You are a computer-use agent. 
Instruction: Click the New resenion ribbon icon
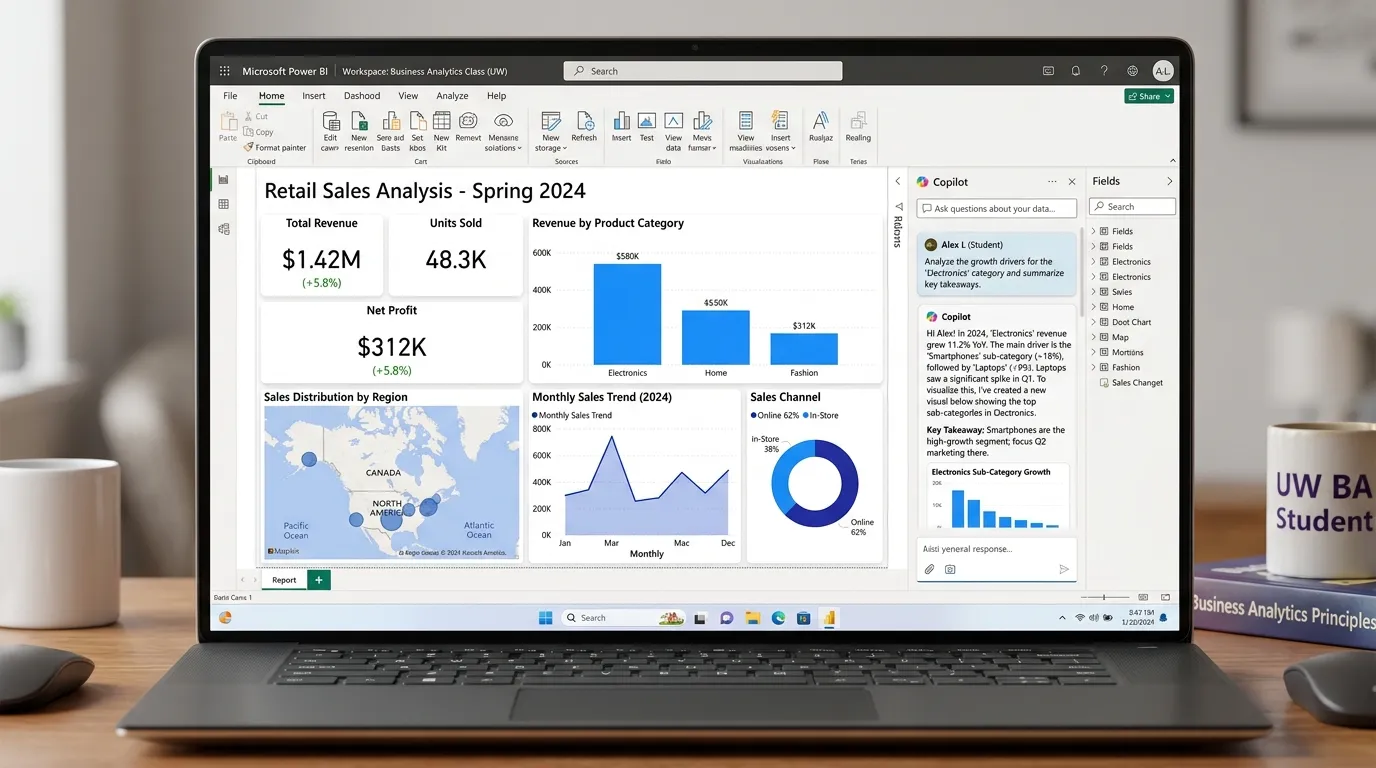coord(359,121)
